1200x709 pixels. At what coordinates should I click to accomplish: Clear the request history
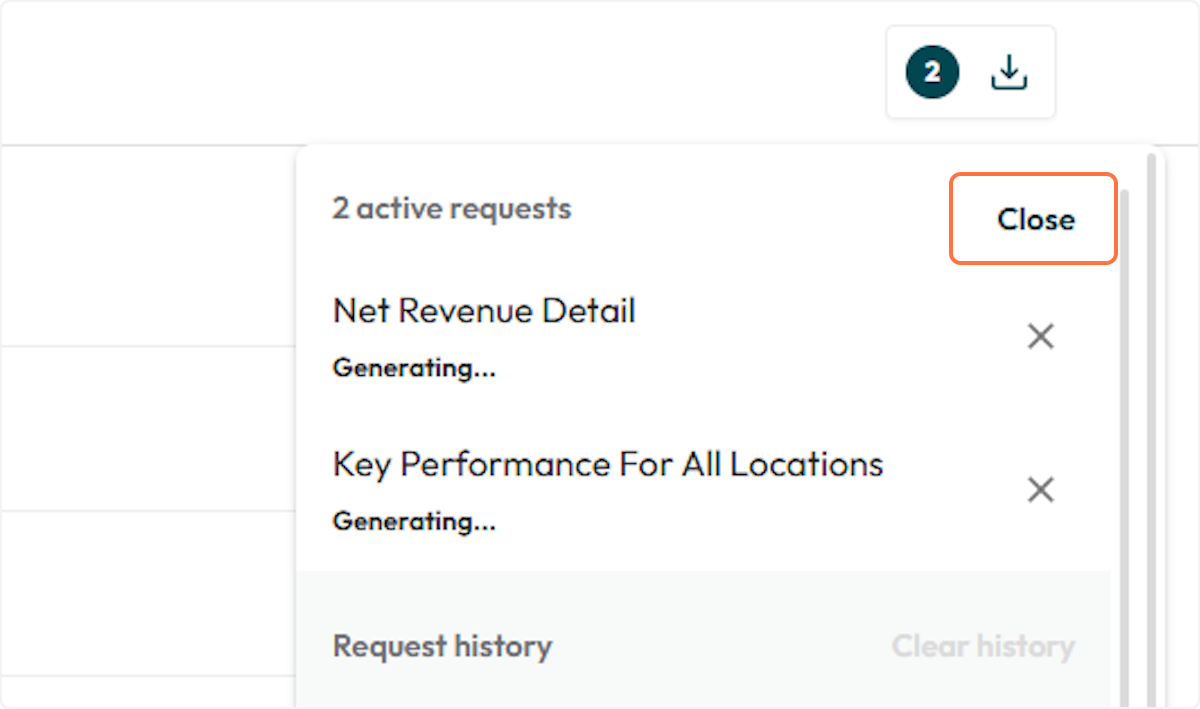[x=983, y=646]
